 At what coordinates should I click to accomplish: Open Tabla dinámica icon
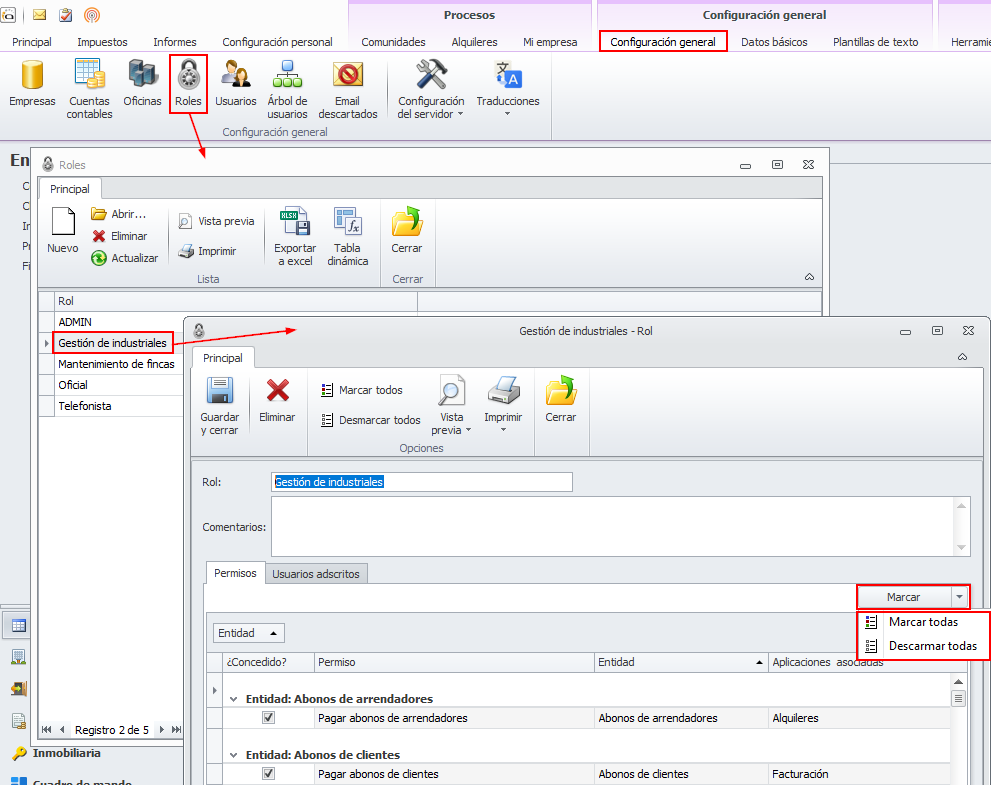348,222
